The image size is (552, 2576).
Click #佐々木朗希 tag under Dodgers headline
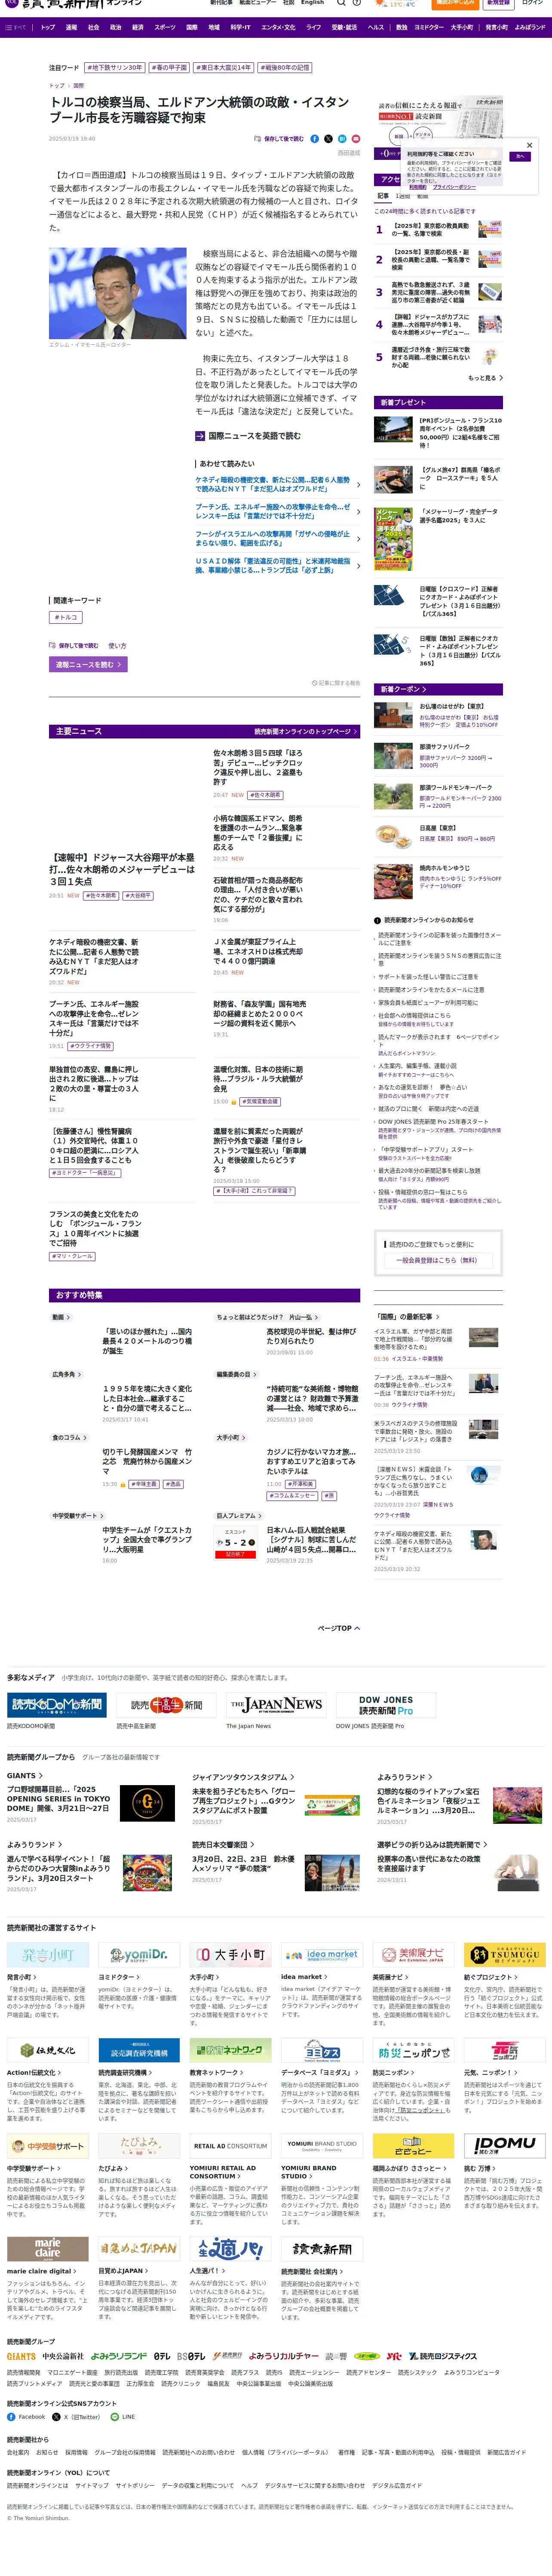point(101,896)
